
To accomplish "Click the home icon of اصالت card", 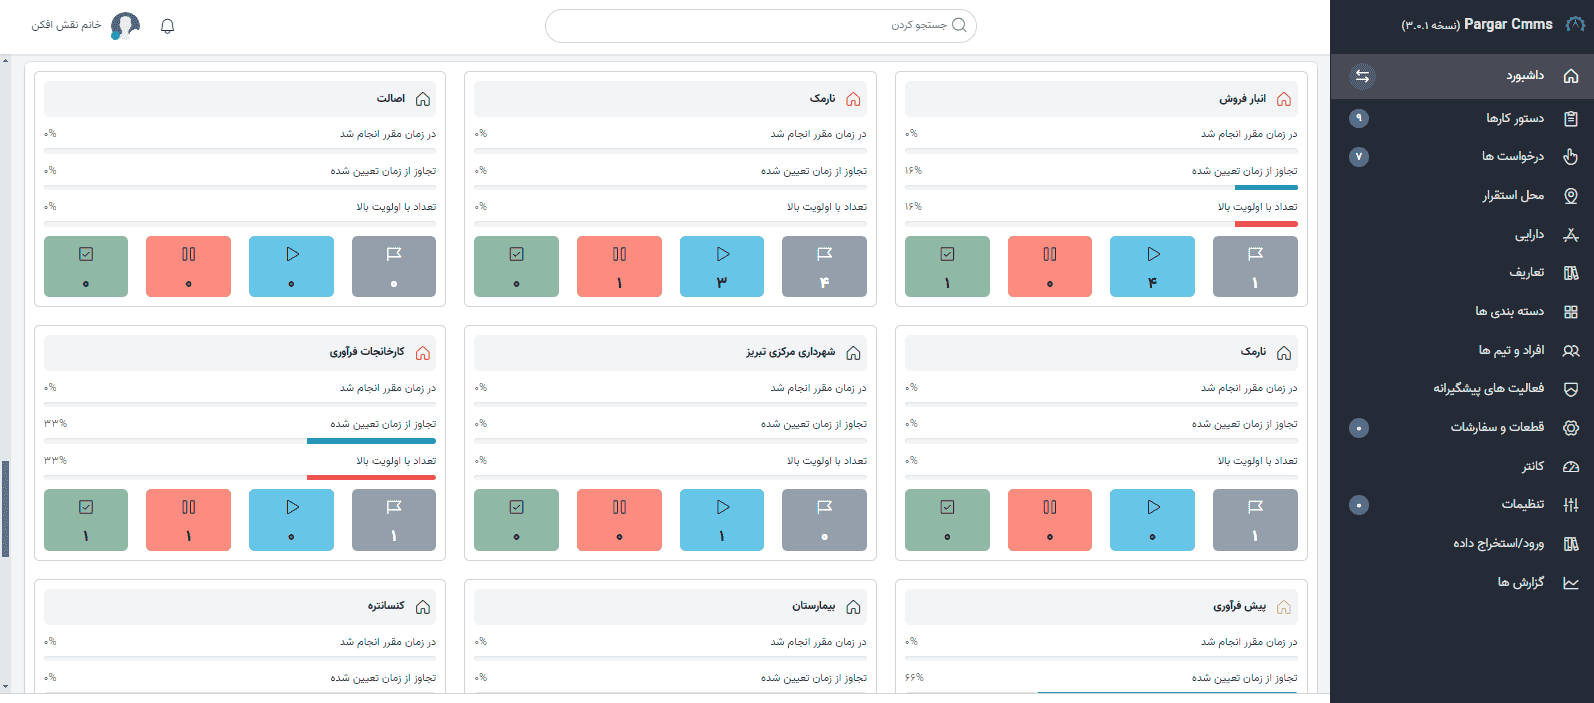I will tap(423, 99).
